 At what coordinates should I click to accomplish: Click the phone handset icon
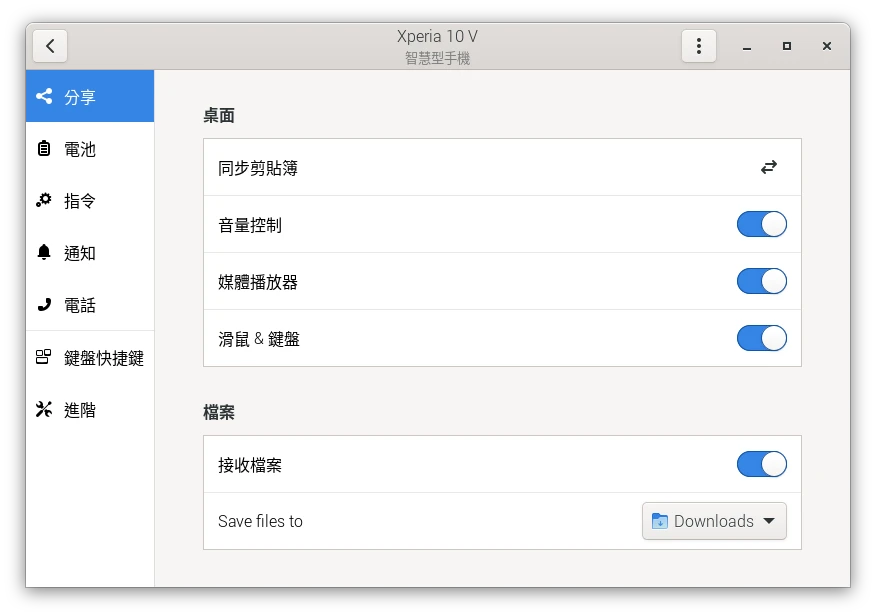tap(44, 305)
